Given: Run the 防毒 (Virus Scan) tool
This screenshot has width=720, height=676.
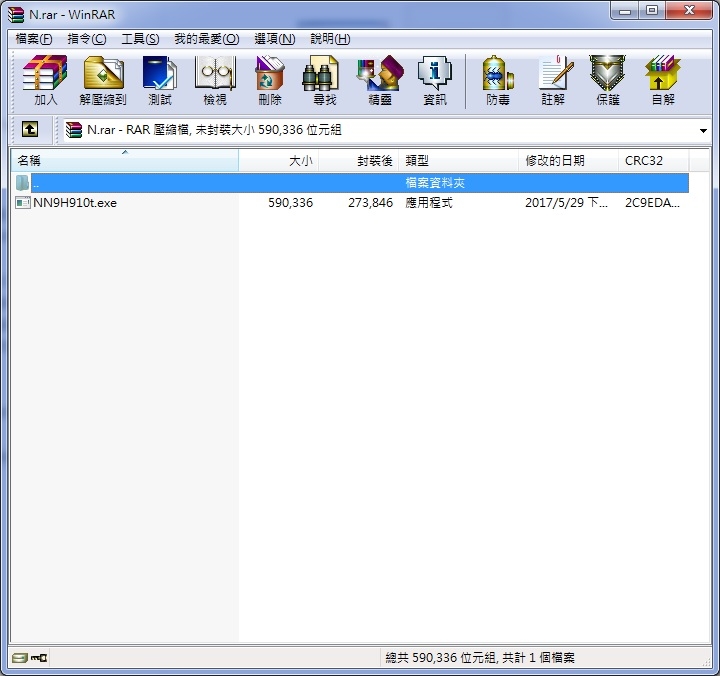Looking at the screenshot, I should (x=498, y=80).
